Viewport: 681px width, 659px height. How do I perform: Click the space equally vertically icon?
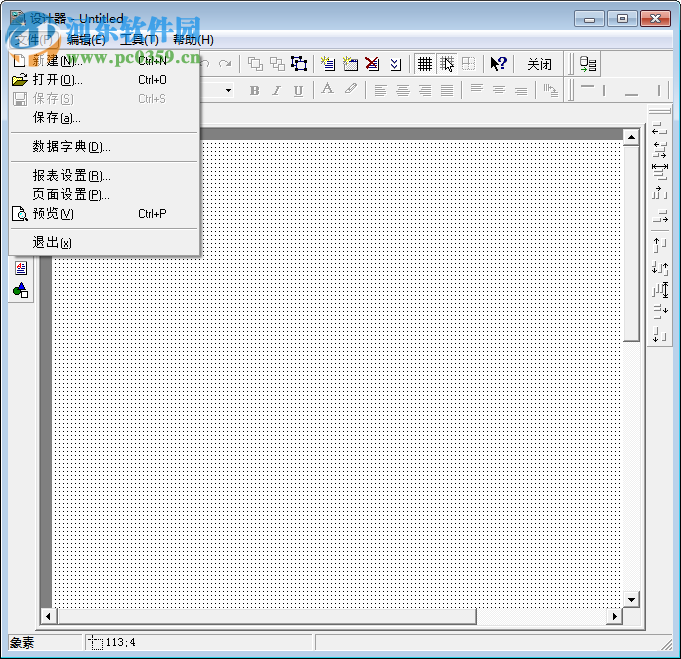click(660, 289)
